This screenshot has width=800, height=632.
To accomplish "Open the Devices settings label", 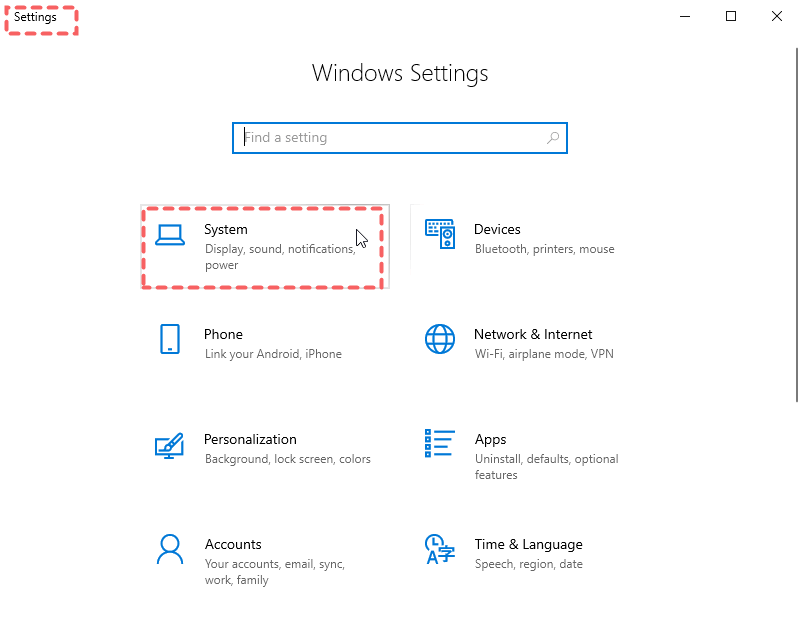I will [x=497, y=230].
